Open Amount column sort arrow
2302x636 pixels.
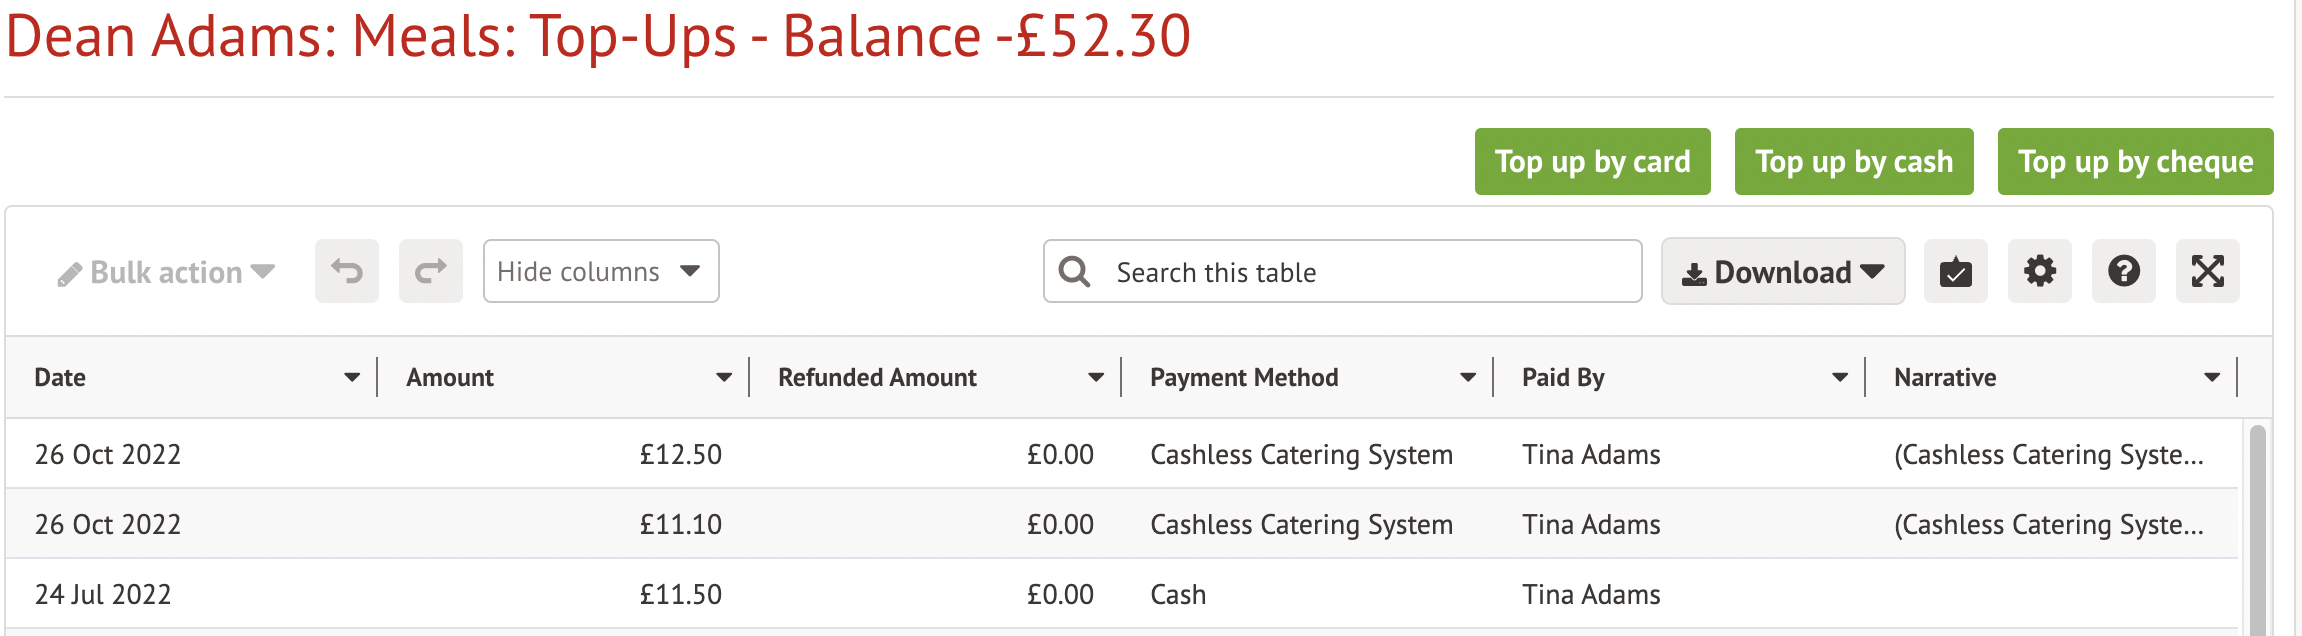[x=724, y=377]
